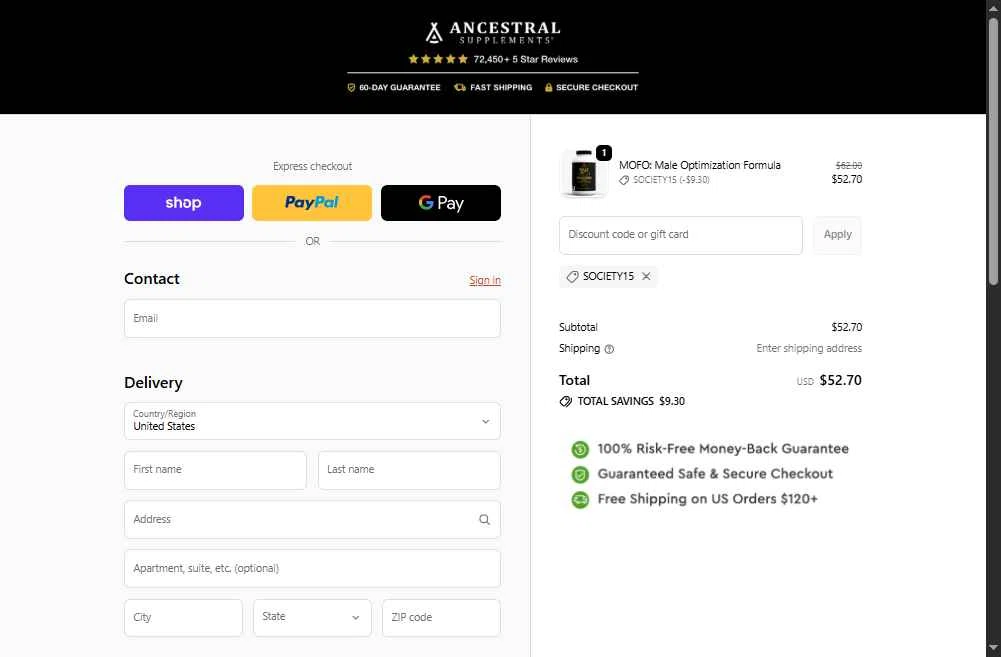Pay with PayPal express button
The width and height of the screenshot is (1001, 657).
(x=312, y=203)
